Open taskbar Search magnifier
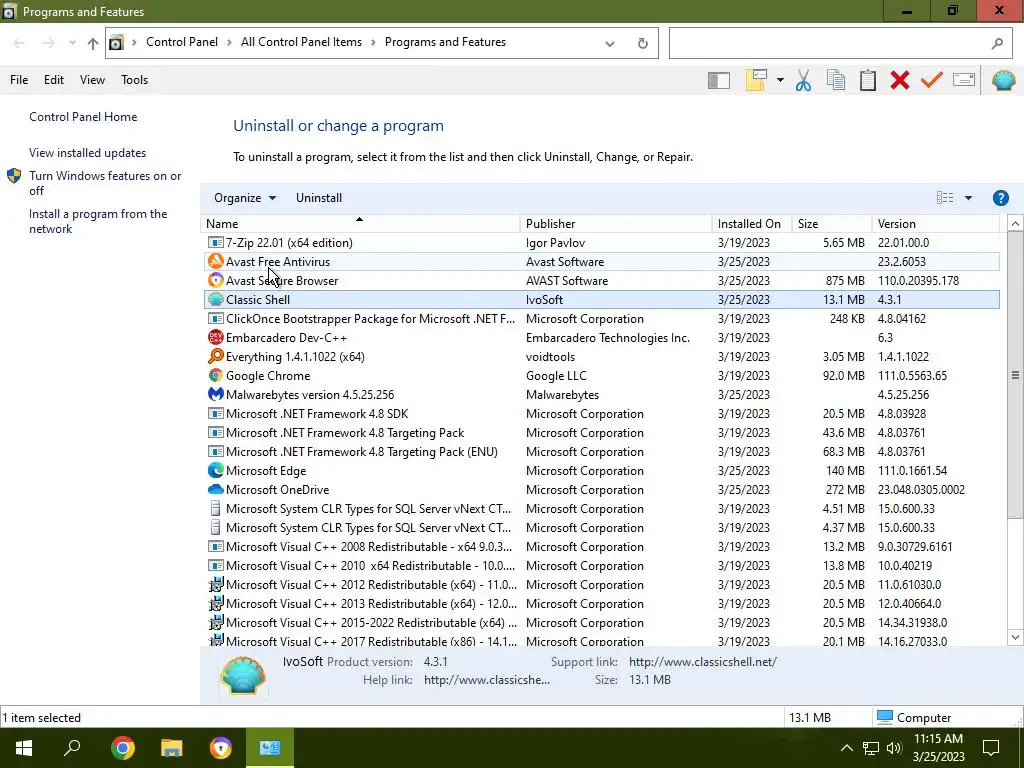The height and width of the screenshot is (768, 1024). 72,748
